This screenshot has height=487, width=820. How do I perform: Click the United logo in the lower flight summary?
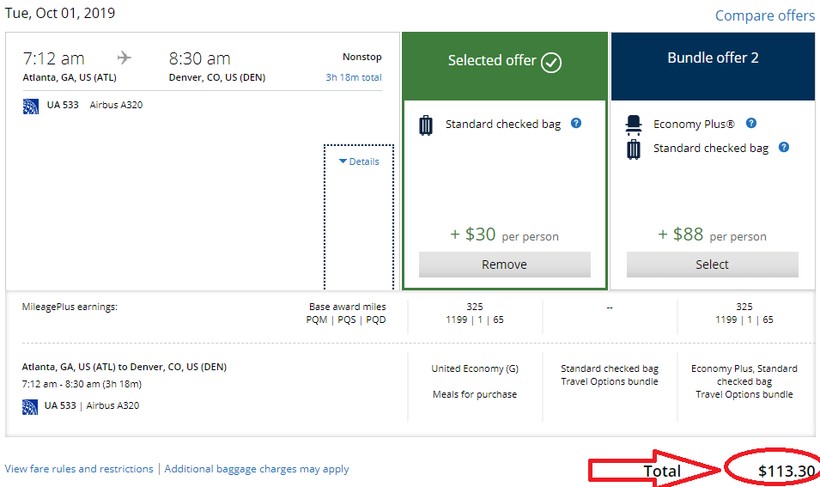[31, 406]
